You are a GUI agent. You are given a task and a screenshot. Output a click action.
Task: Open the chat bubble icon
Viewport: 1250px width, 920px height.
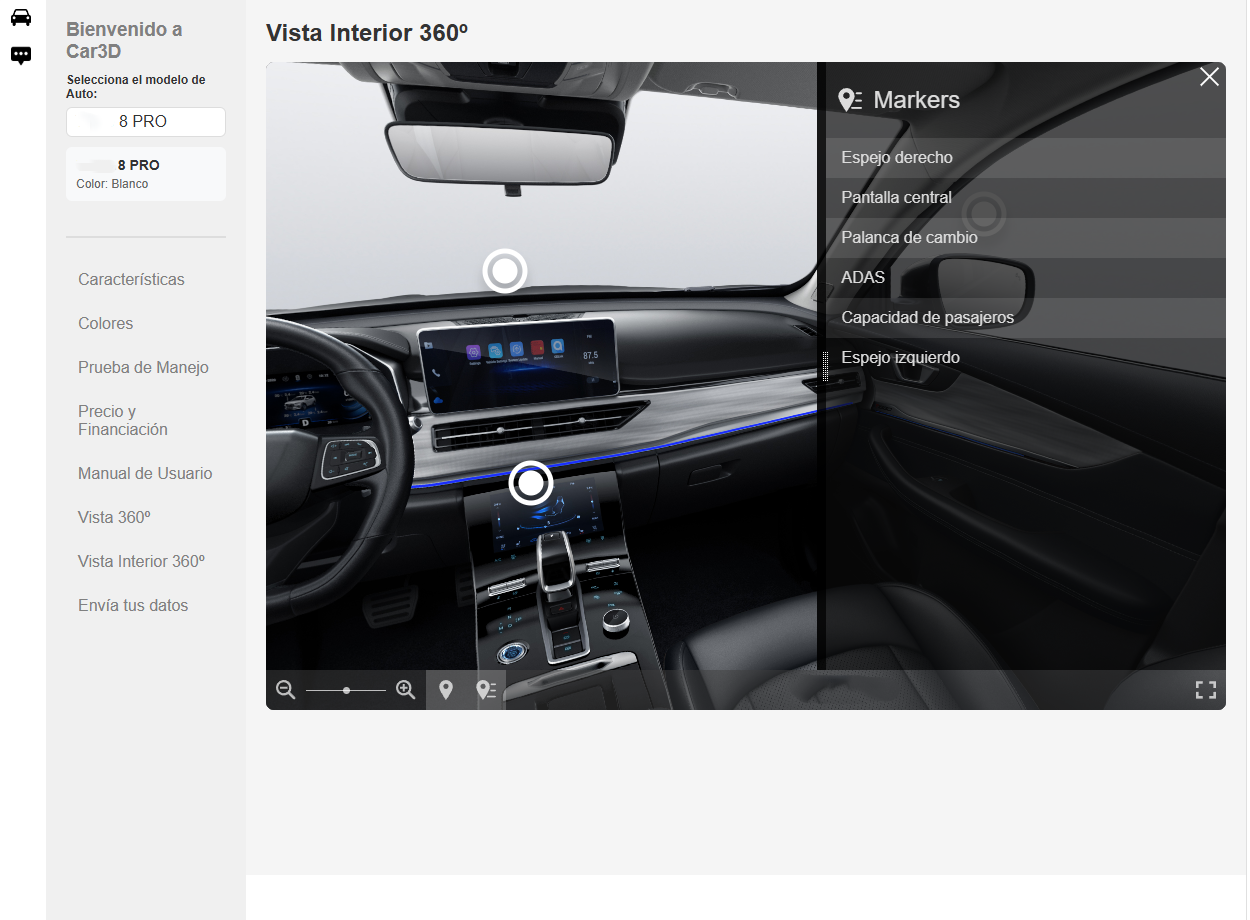(x=21, y=55)
